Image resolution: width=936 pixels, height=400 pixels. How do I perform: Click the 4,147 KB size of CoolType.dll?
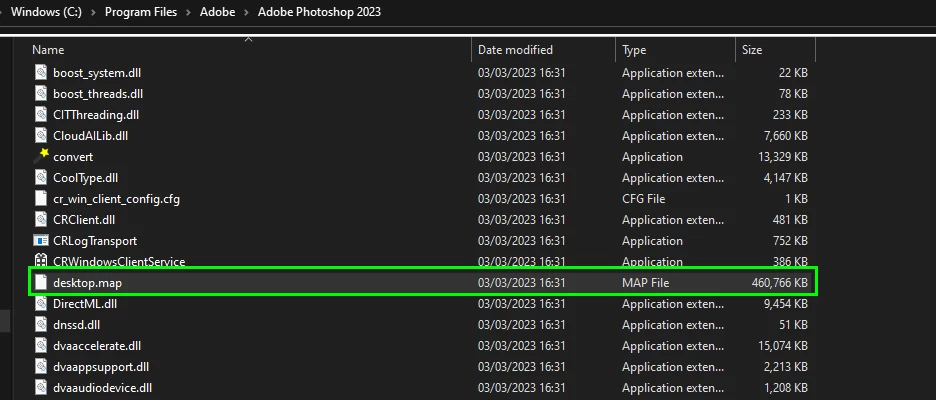(x=786, y=178)
